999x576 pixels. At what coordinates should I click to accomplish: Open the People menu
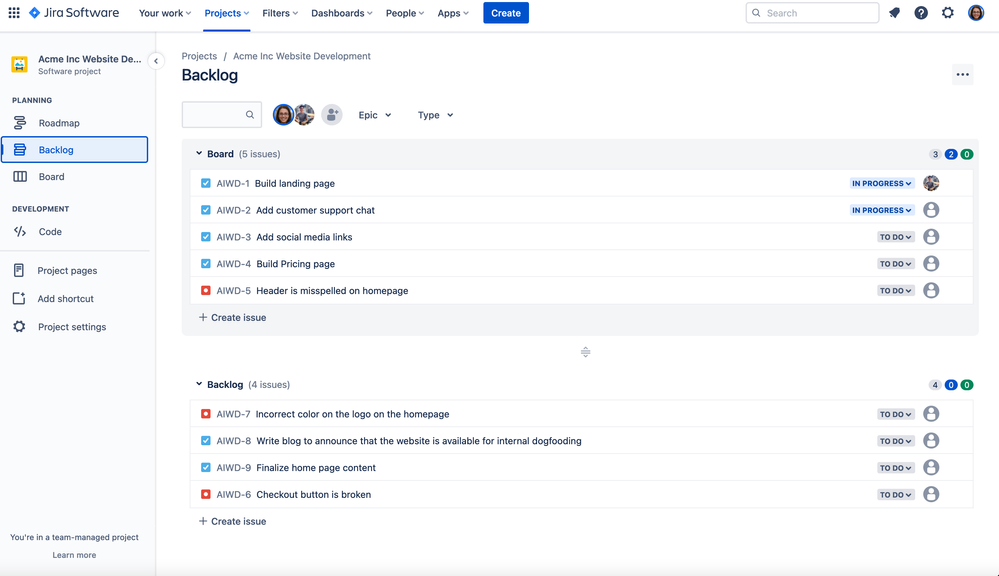coord(405,13)
